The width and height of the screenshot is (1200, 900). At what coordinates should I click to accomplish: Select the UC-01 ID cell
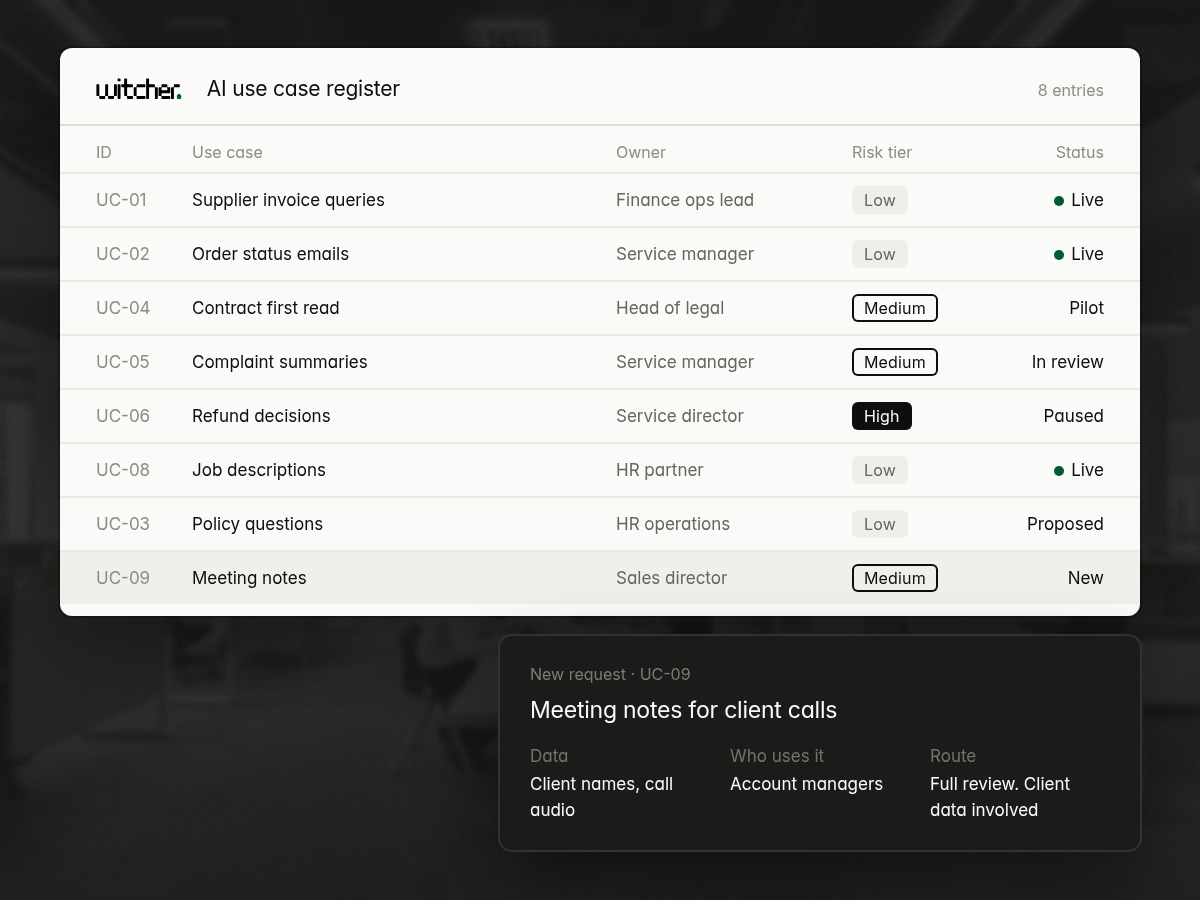[122, 200]
